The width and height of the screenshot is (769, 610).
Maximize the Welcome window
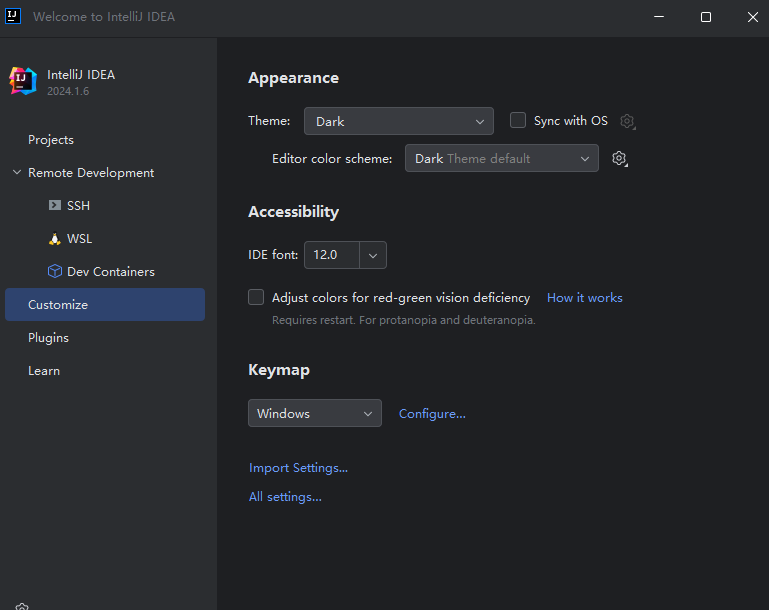706,17
